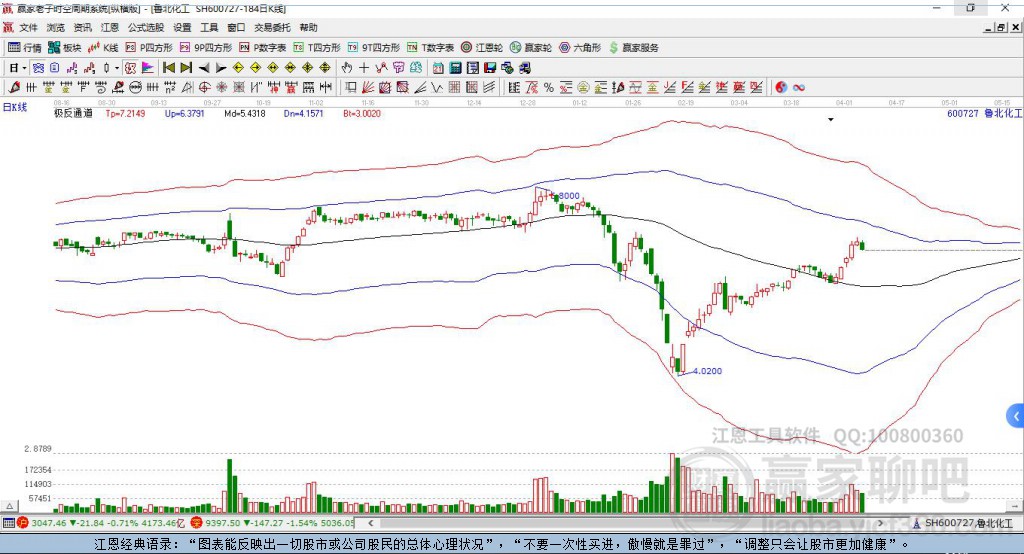This screenshot has height=554, width=1024.
Task: Click the yin-yang taiji icon
Action: (x=781, y=88)
